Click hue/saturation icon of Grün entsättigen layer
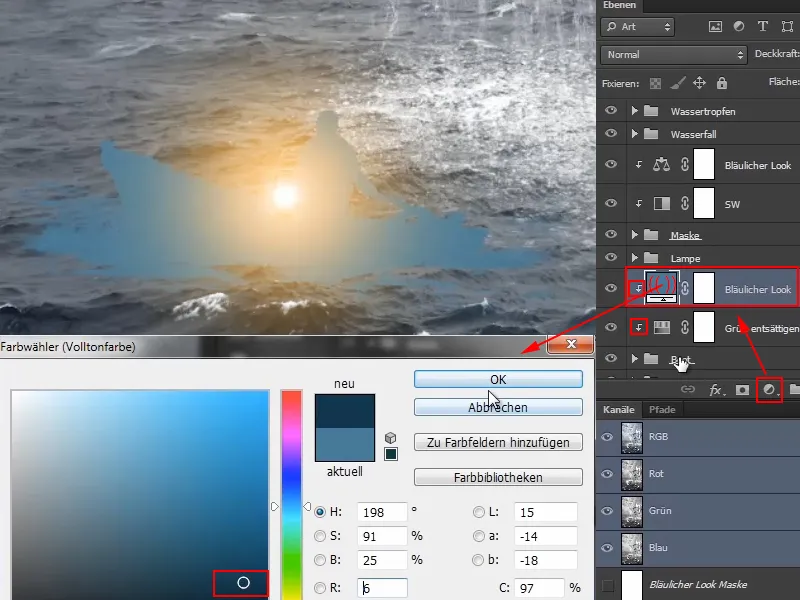800x600 pixels. 662,328
